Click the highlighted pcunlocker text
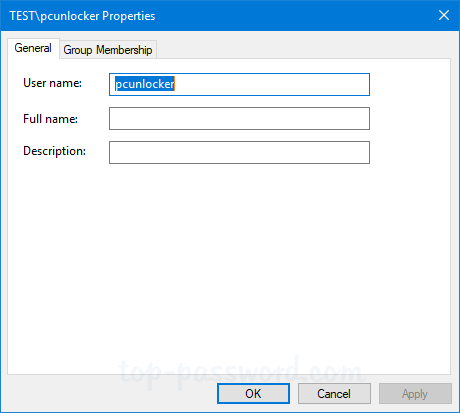This screenshot has width=460, height=413. tap(145, 84)
